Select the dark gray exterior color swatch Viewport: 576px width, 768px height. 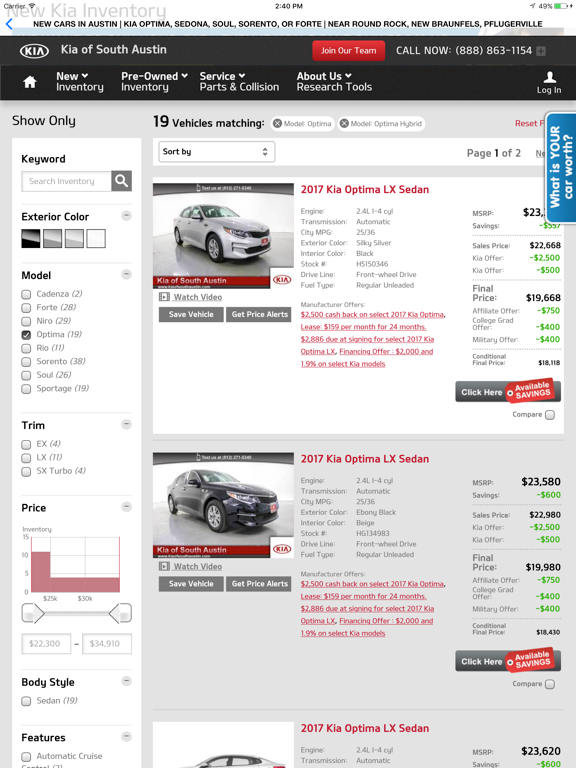(x=52, y=239)
